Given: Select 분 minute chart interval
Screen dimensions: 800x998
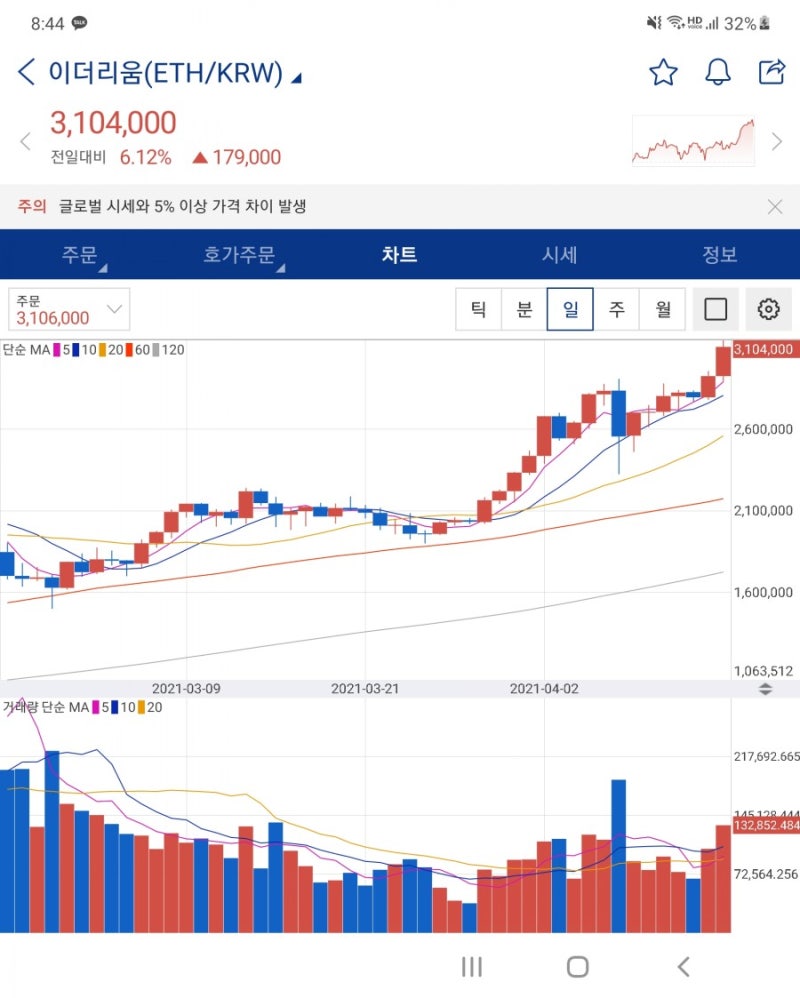Looking at the screenshot, I should pyautogui.click(x=524, y=309).
